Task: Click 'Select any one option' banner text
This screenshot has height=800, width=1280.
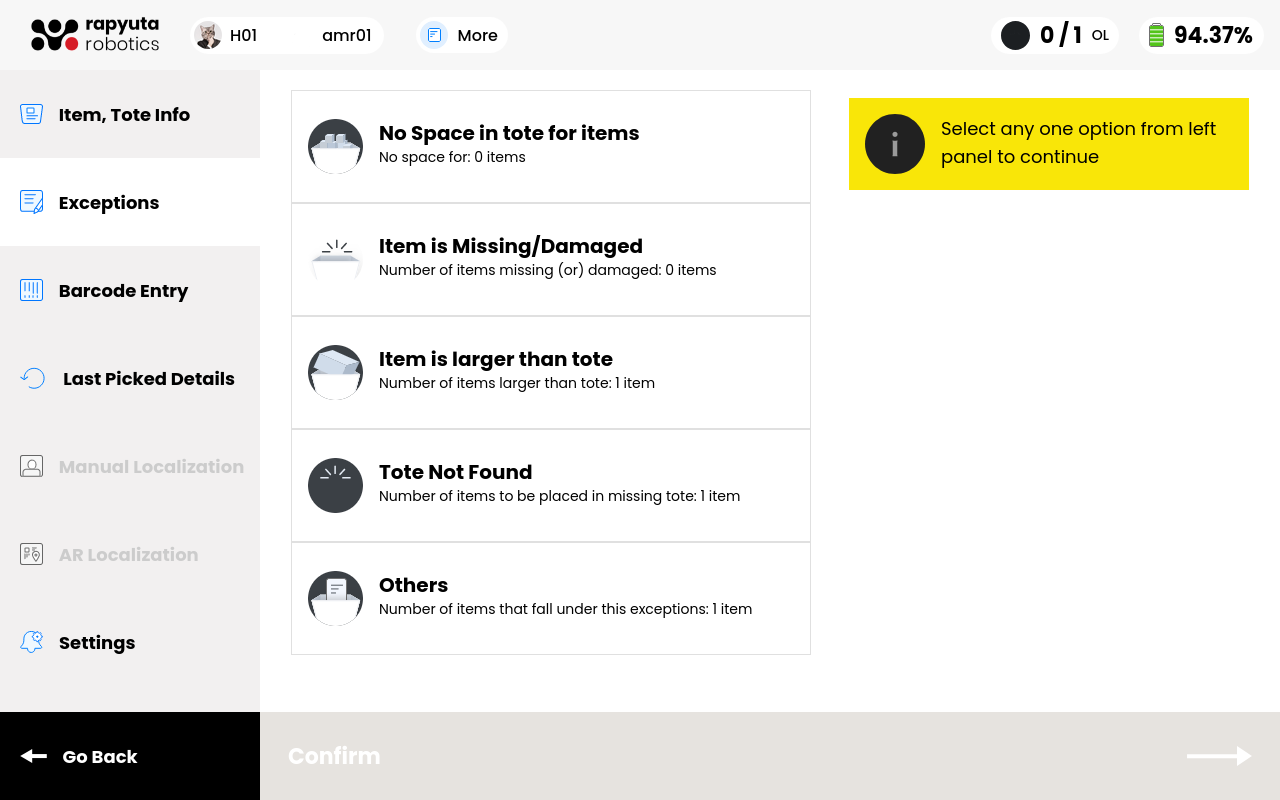Action: pyautogui.click(x=1078, y=143)
